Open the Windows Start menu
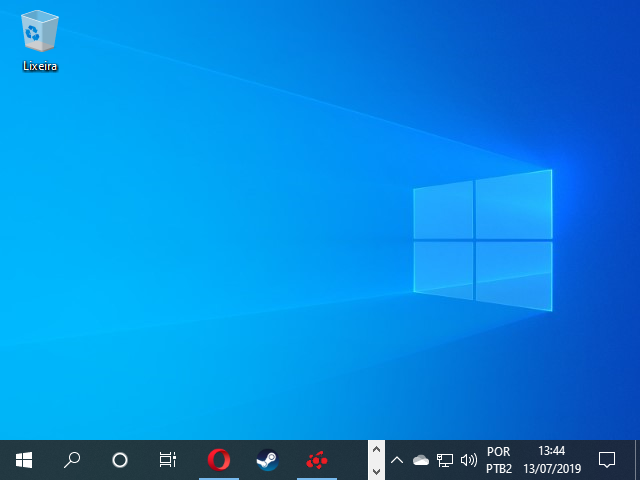 click(24, 460)
